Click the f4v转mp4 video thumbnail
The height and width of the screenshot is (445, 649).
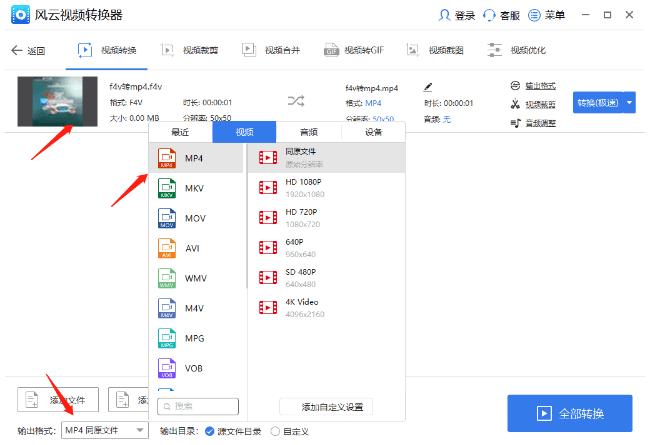click(x=58, y=101)
